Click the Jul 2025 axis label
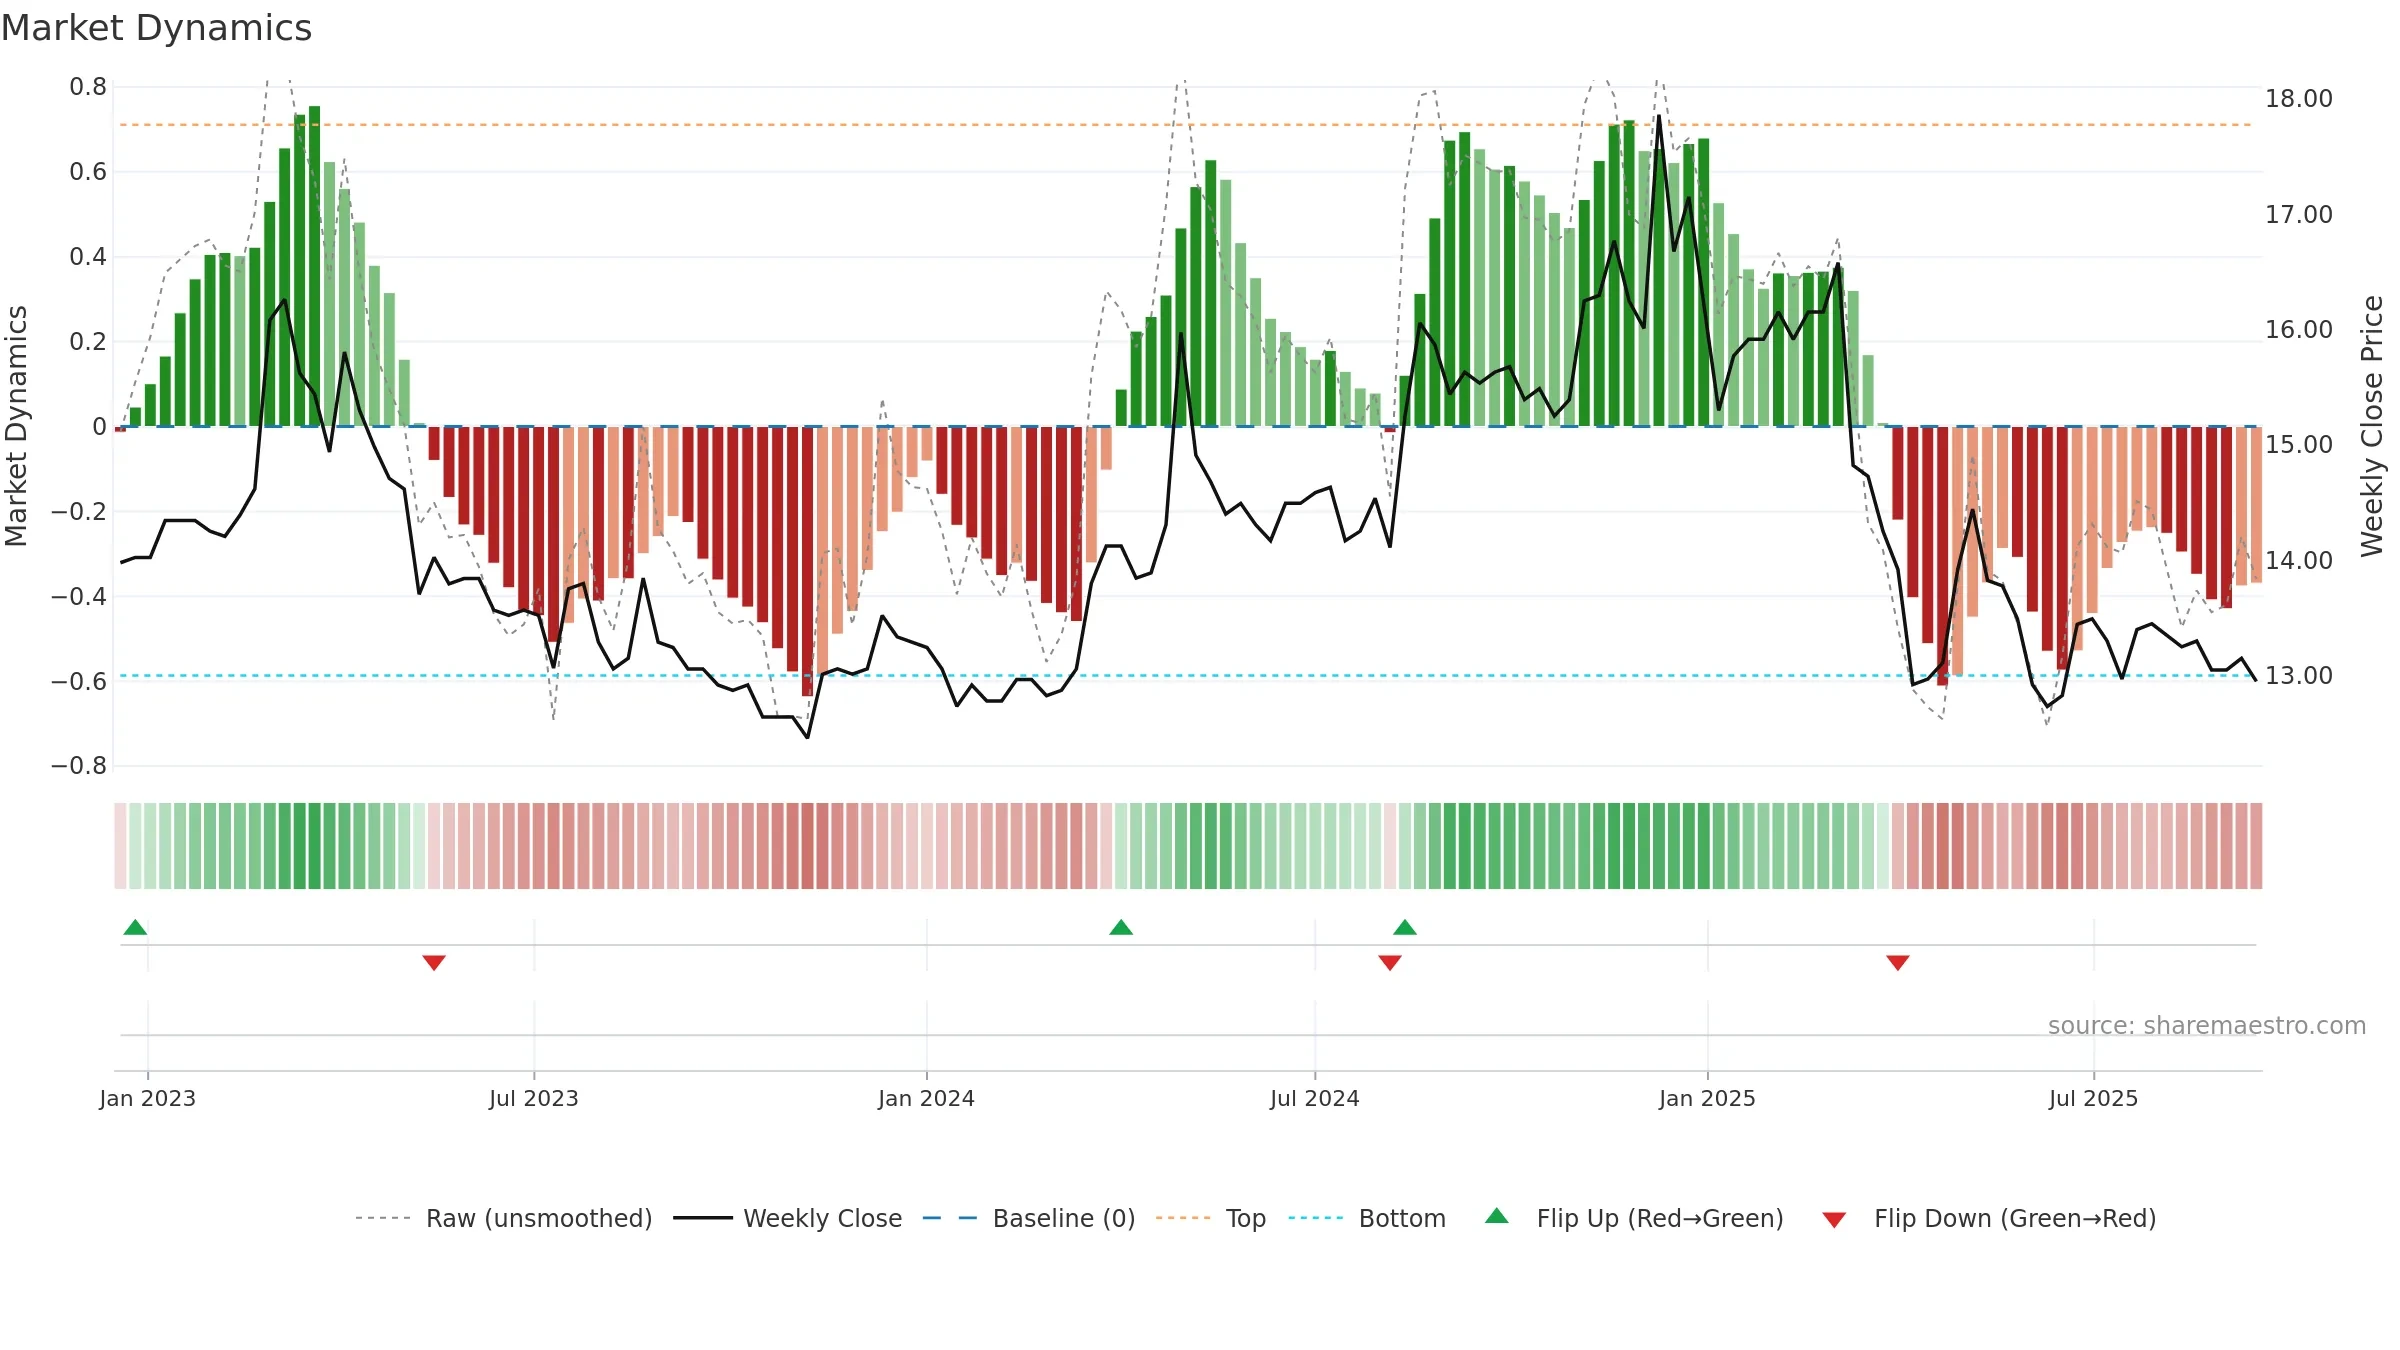This screenshot has height=1350, width=2400. tap(2094, 1098)
